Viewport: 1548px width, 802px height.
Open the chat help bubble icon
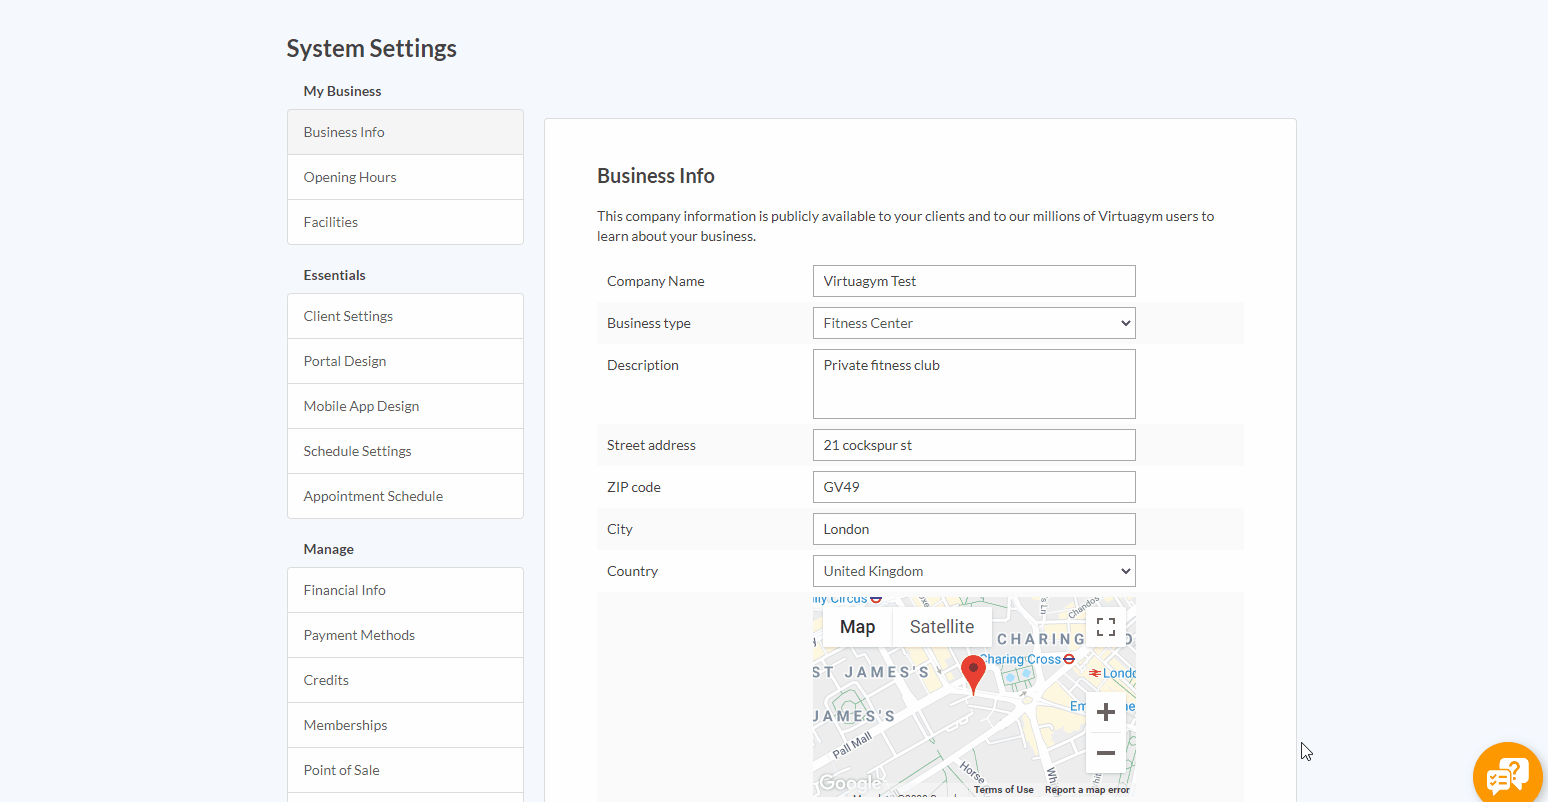pos(1507,775)
